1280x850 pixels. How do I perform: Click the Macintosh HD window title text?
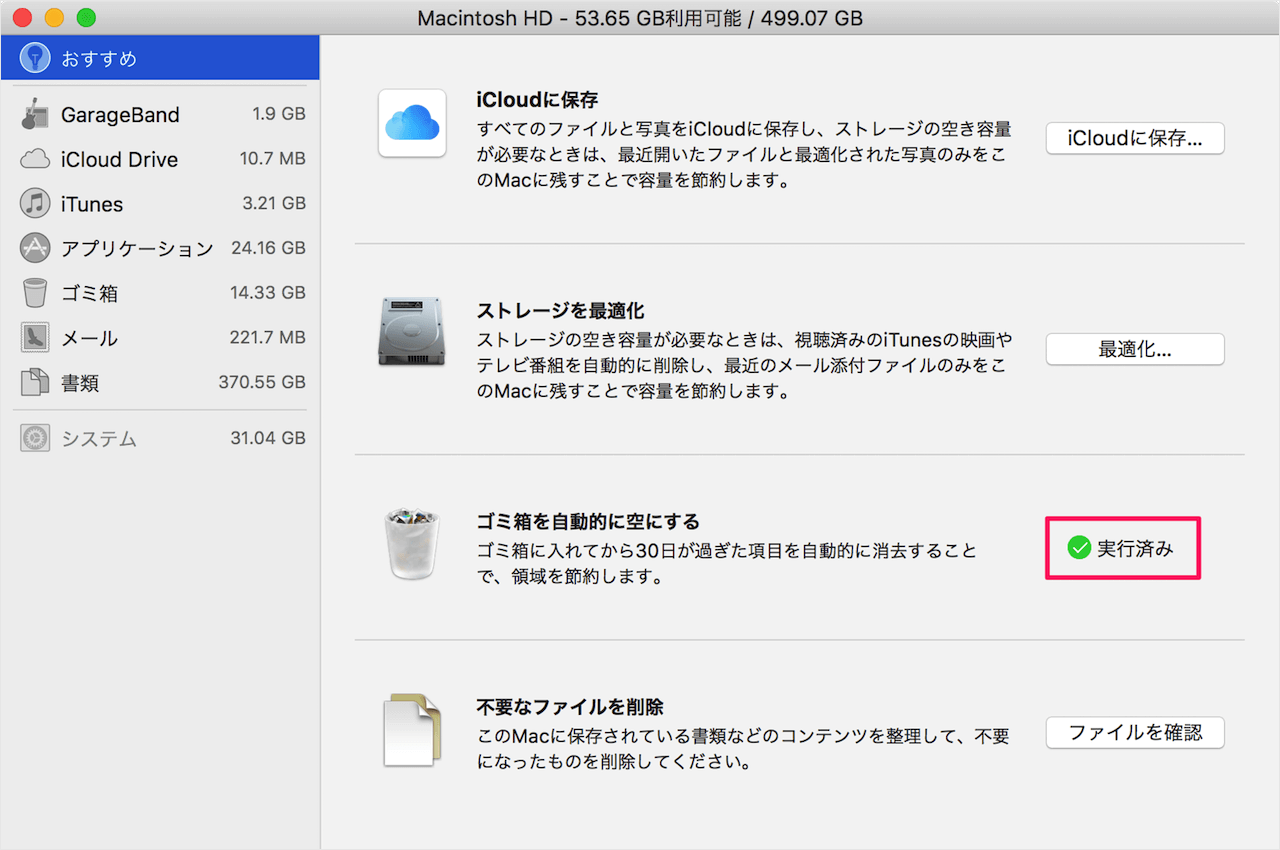coord(640,18)
